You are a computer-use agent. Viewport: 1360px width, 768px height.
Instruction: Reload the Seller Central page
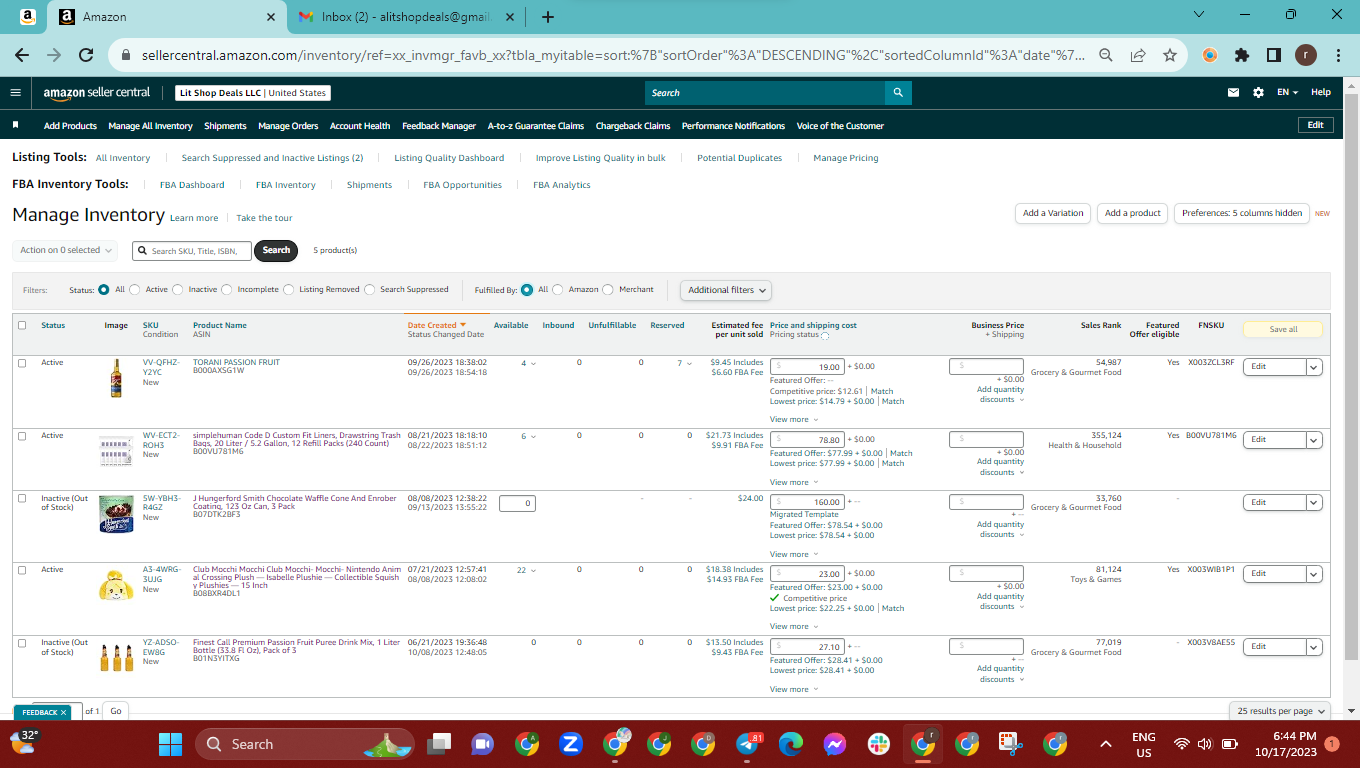coord(86,56)
